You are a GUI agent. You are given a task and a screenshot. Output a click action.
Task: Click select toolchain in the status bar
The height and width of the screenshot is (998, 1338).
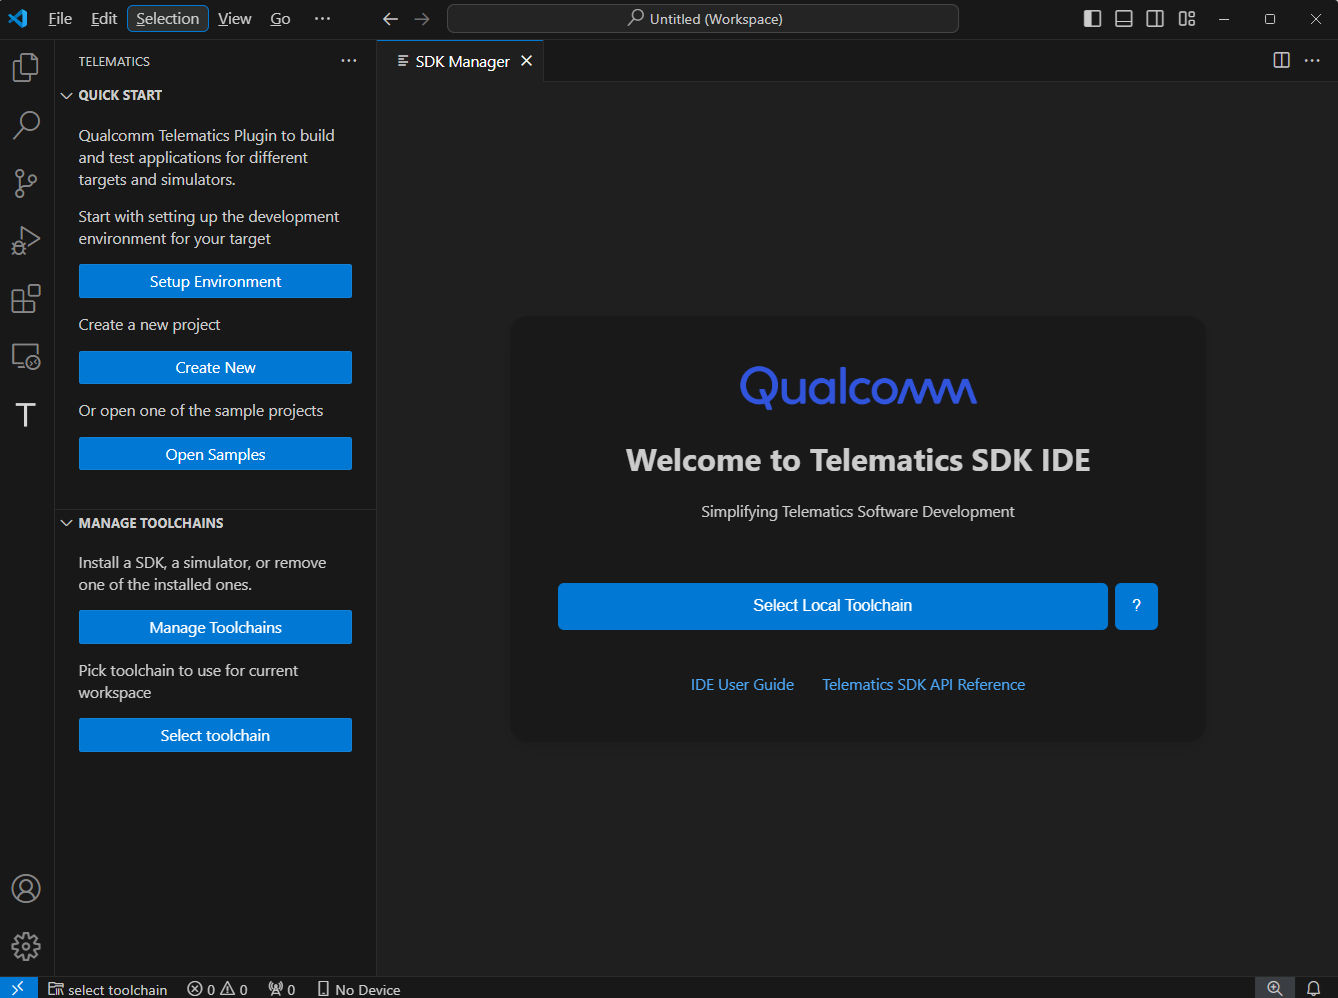108,988
